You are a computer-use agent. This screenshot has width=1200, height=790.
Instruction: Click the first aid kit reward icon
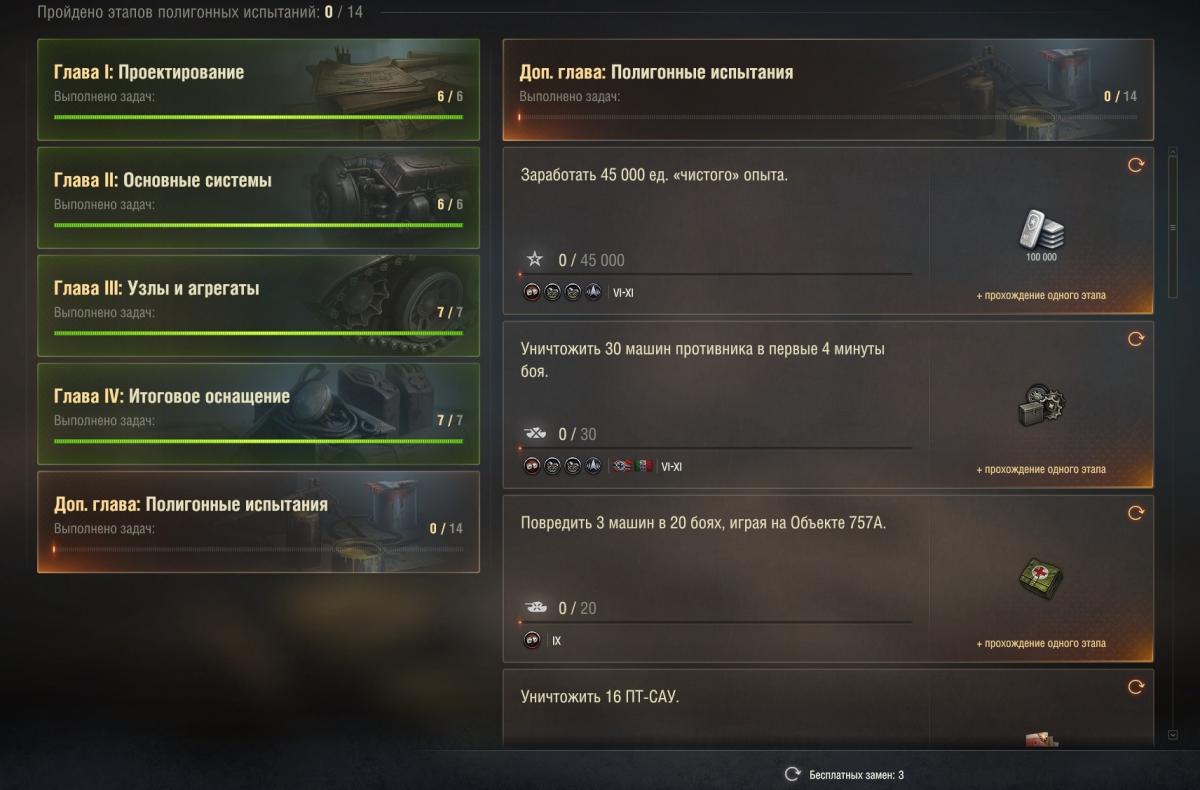pos(1041,579)
